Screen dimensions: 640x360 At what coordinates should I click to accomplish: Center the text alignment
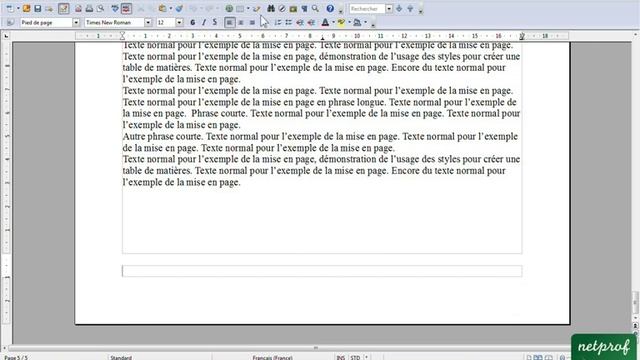tap(241, 22)
